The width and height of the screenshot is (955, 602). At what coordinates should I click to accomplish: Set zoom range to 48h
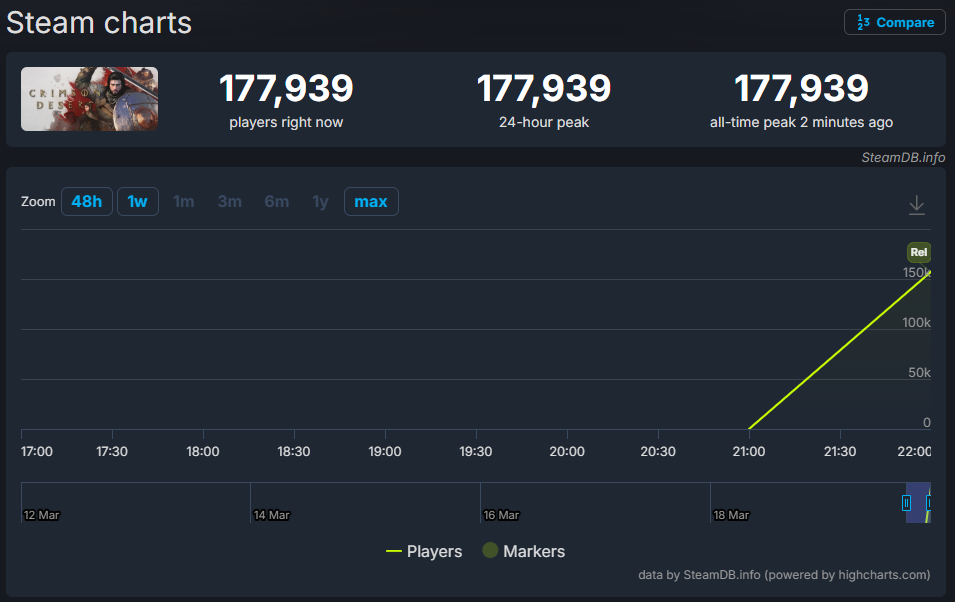pos(86,202)
